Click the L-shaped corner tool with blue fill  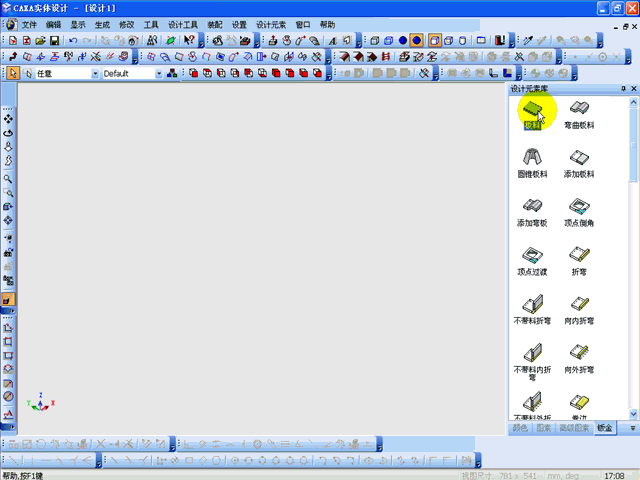click(x=507, y=73)
